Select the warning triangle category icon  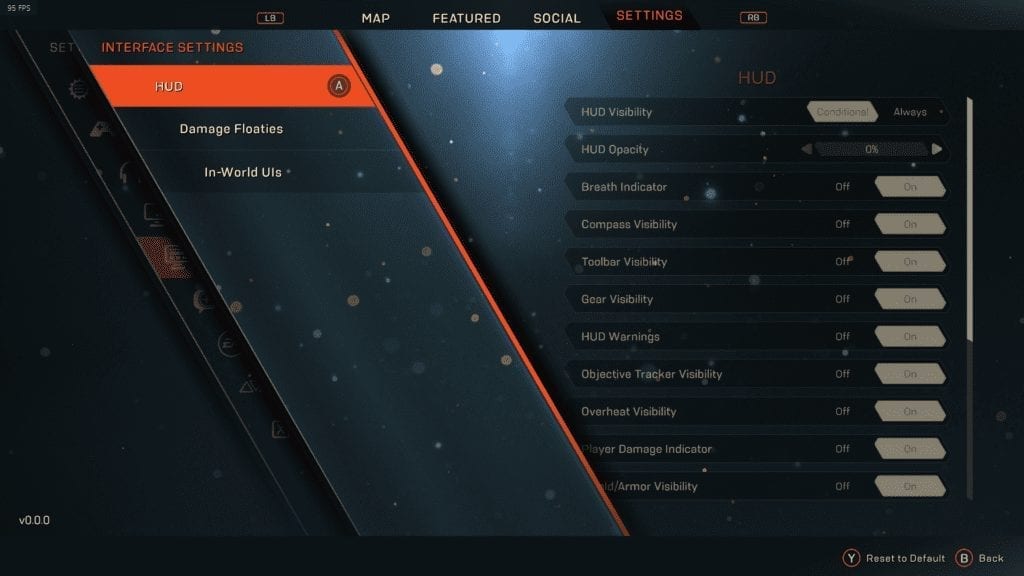(247, 386)
